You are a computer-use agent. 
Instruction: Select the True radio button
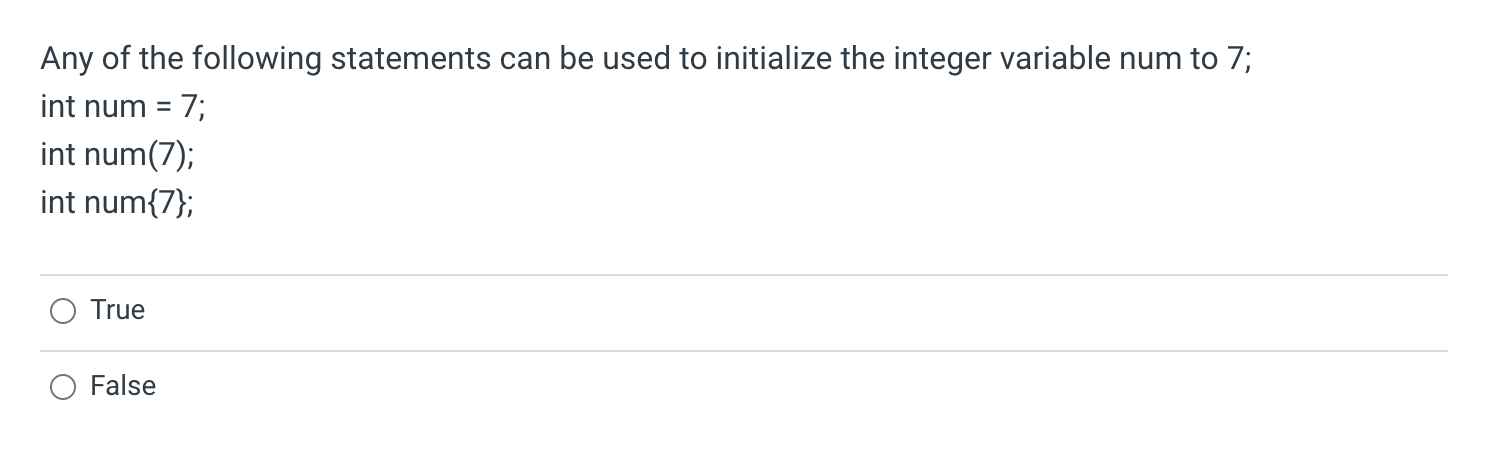[x=62, y=312]
